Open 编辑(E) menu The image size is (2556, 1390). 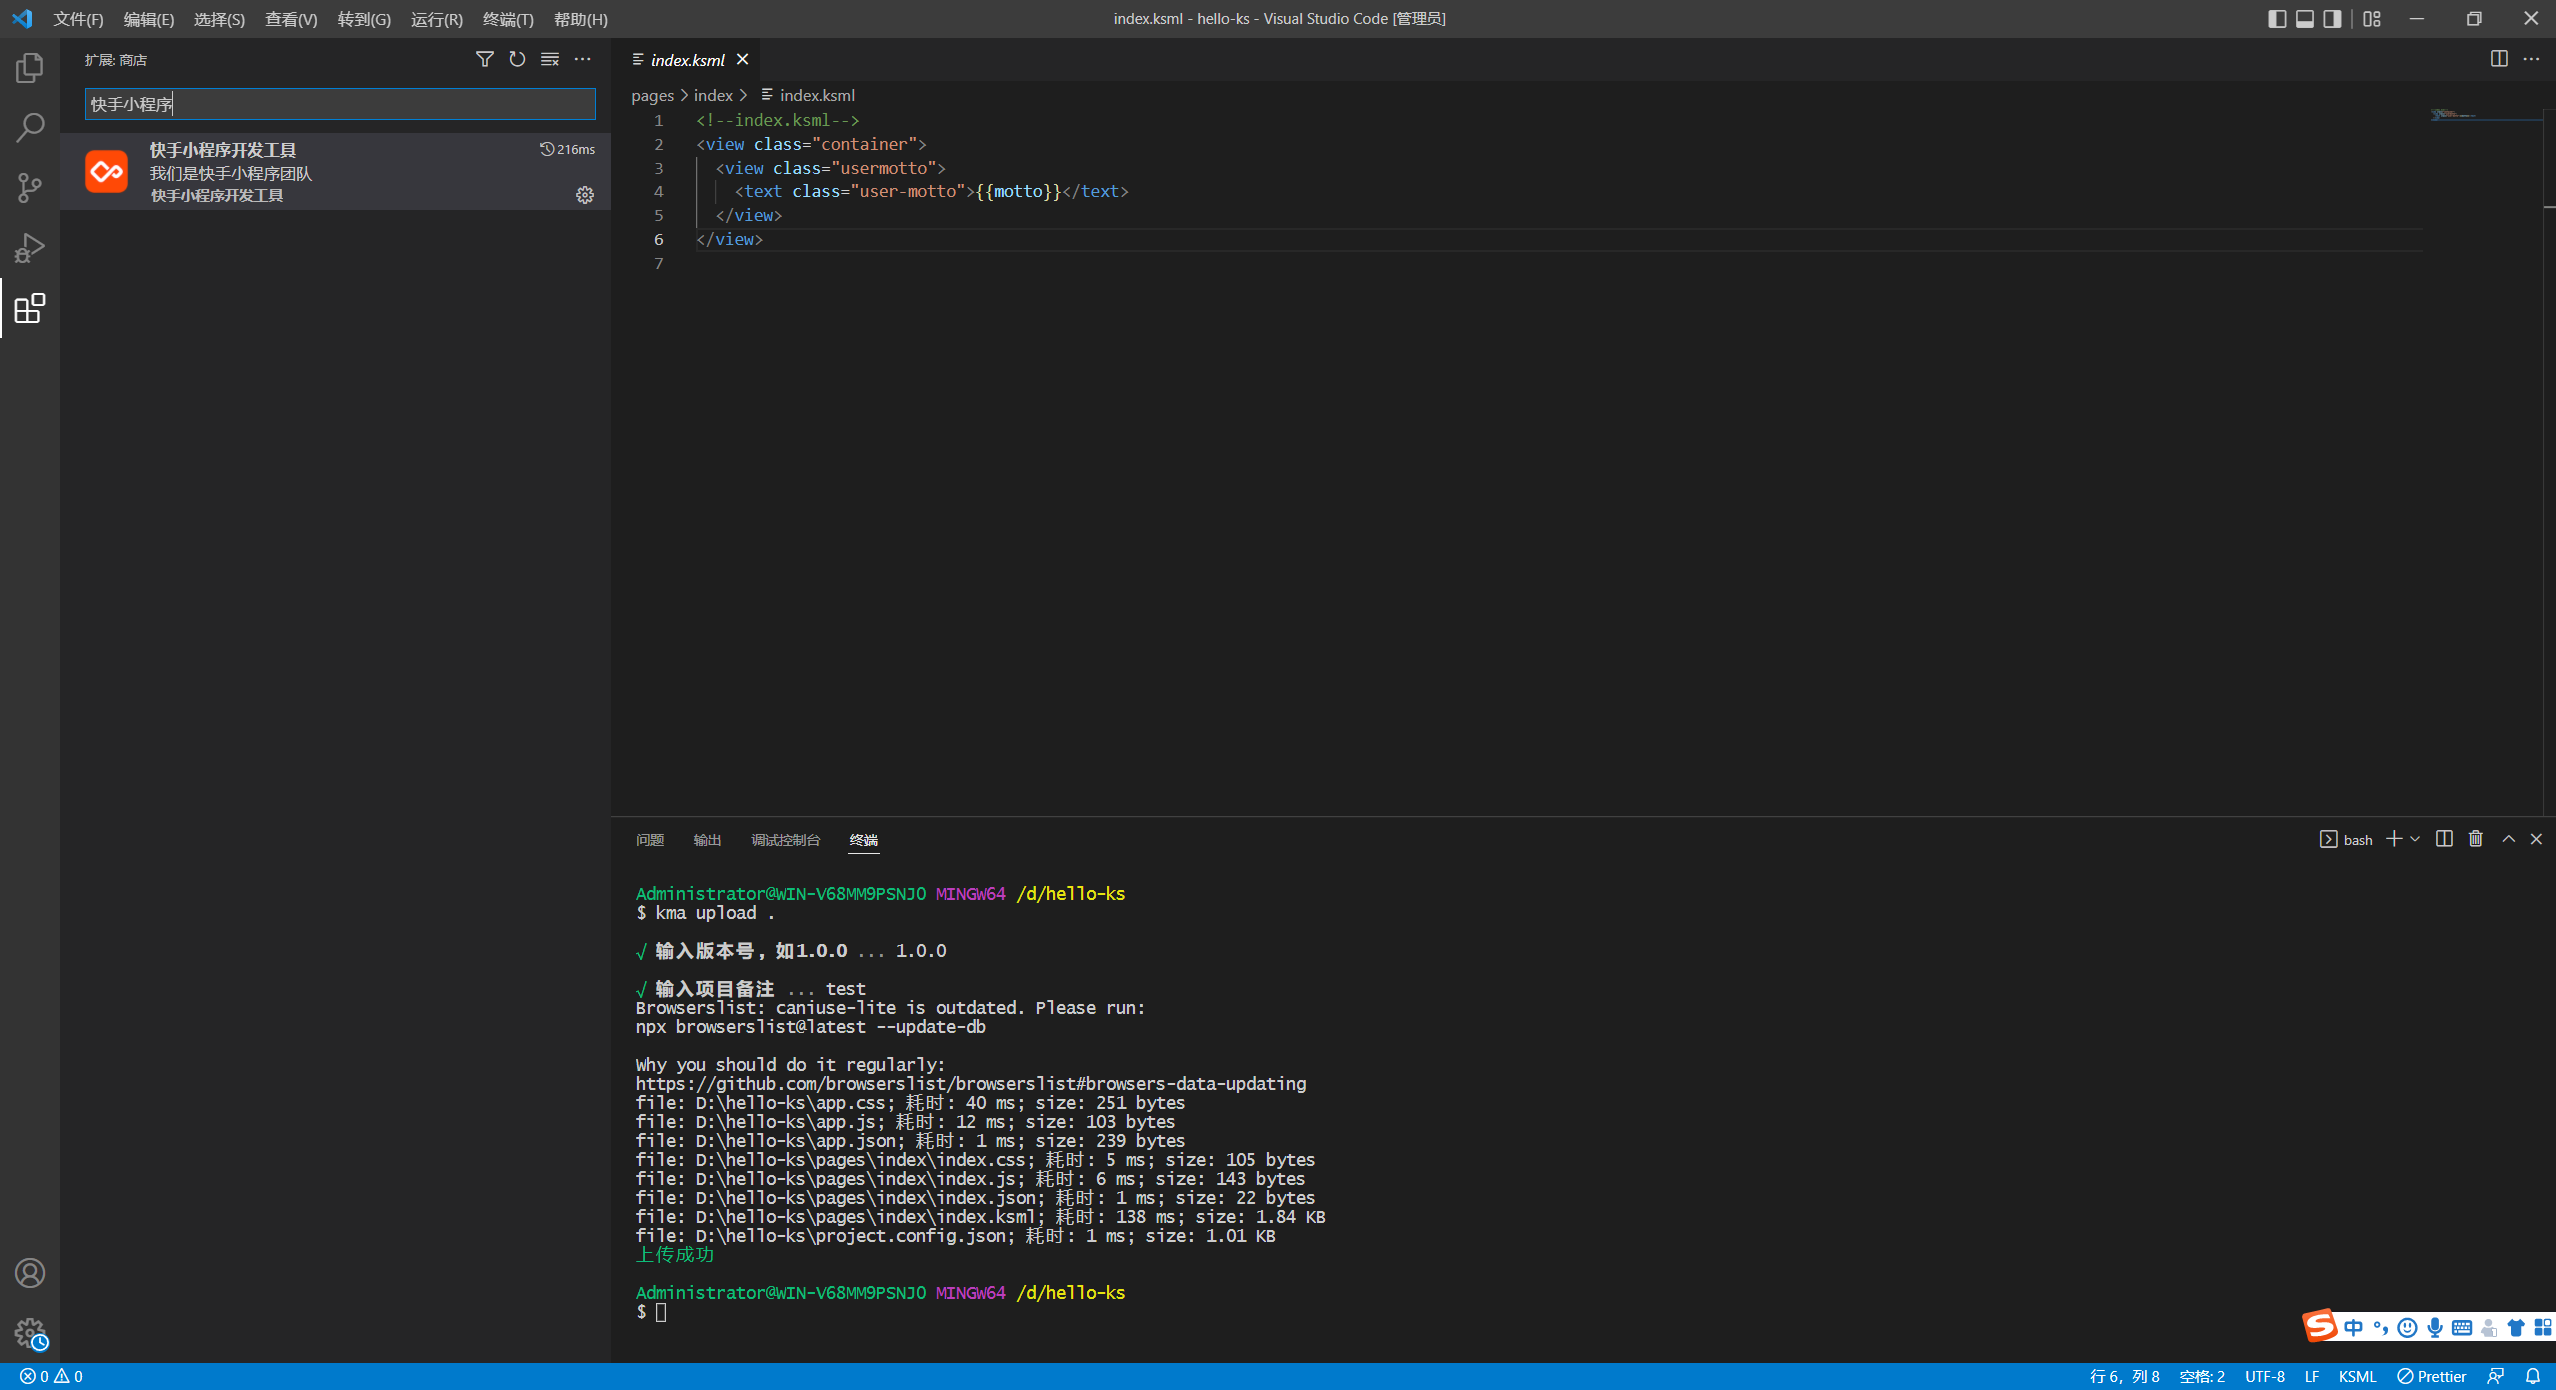[149, 19]
